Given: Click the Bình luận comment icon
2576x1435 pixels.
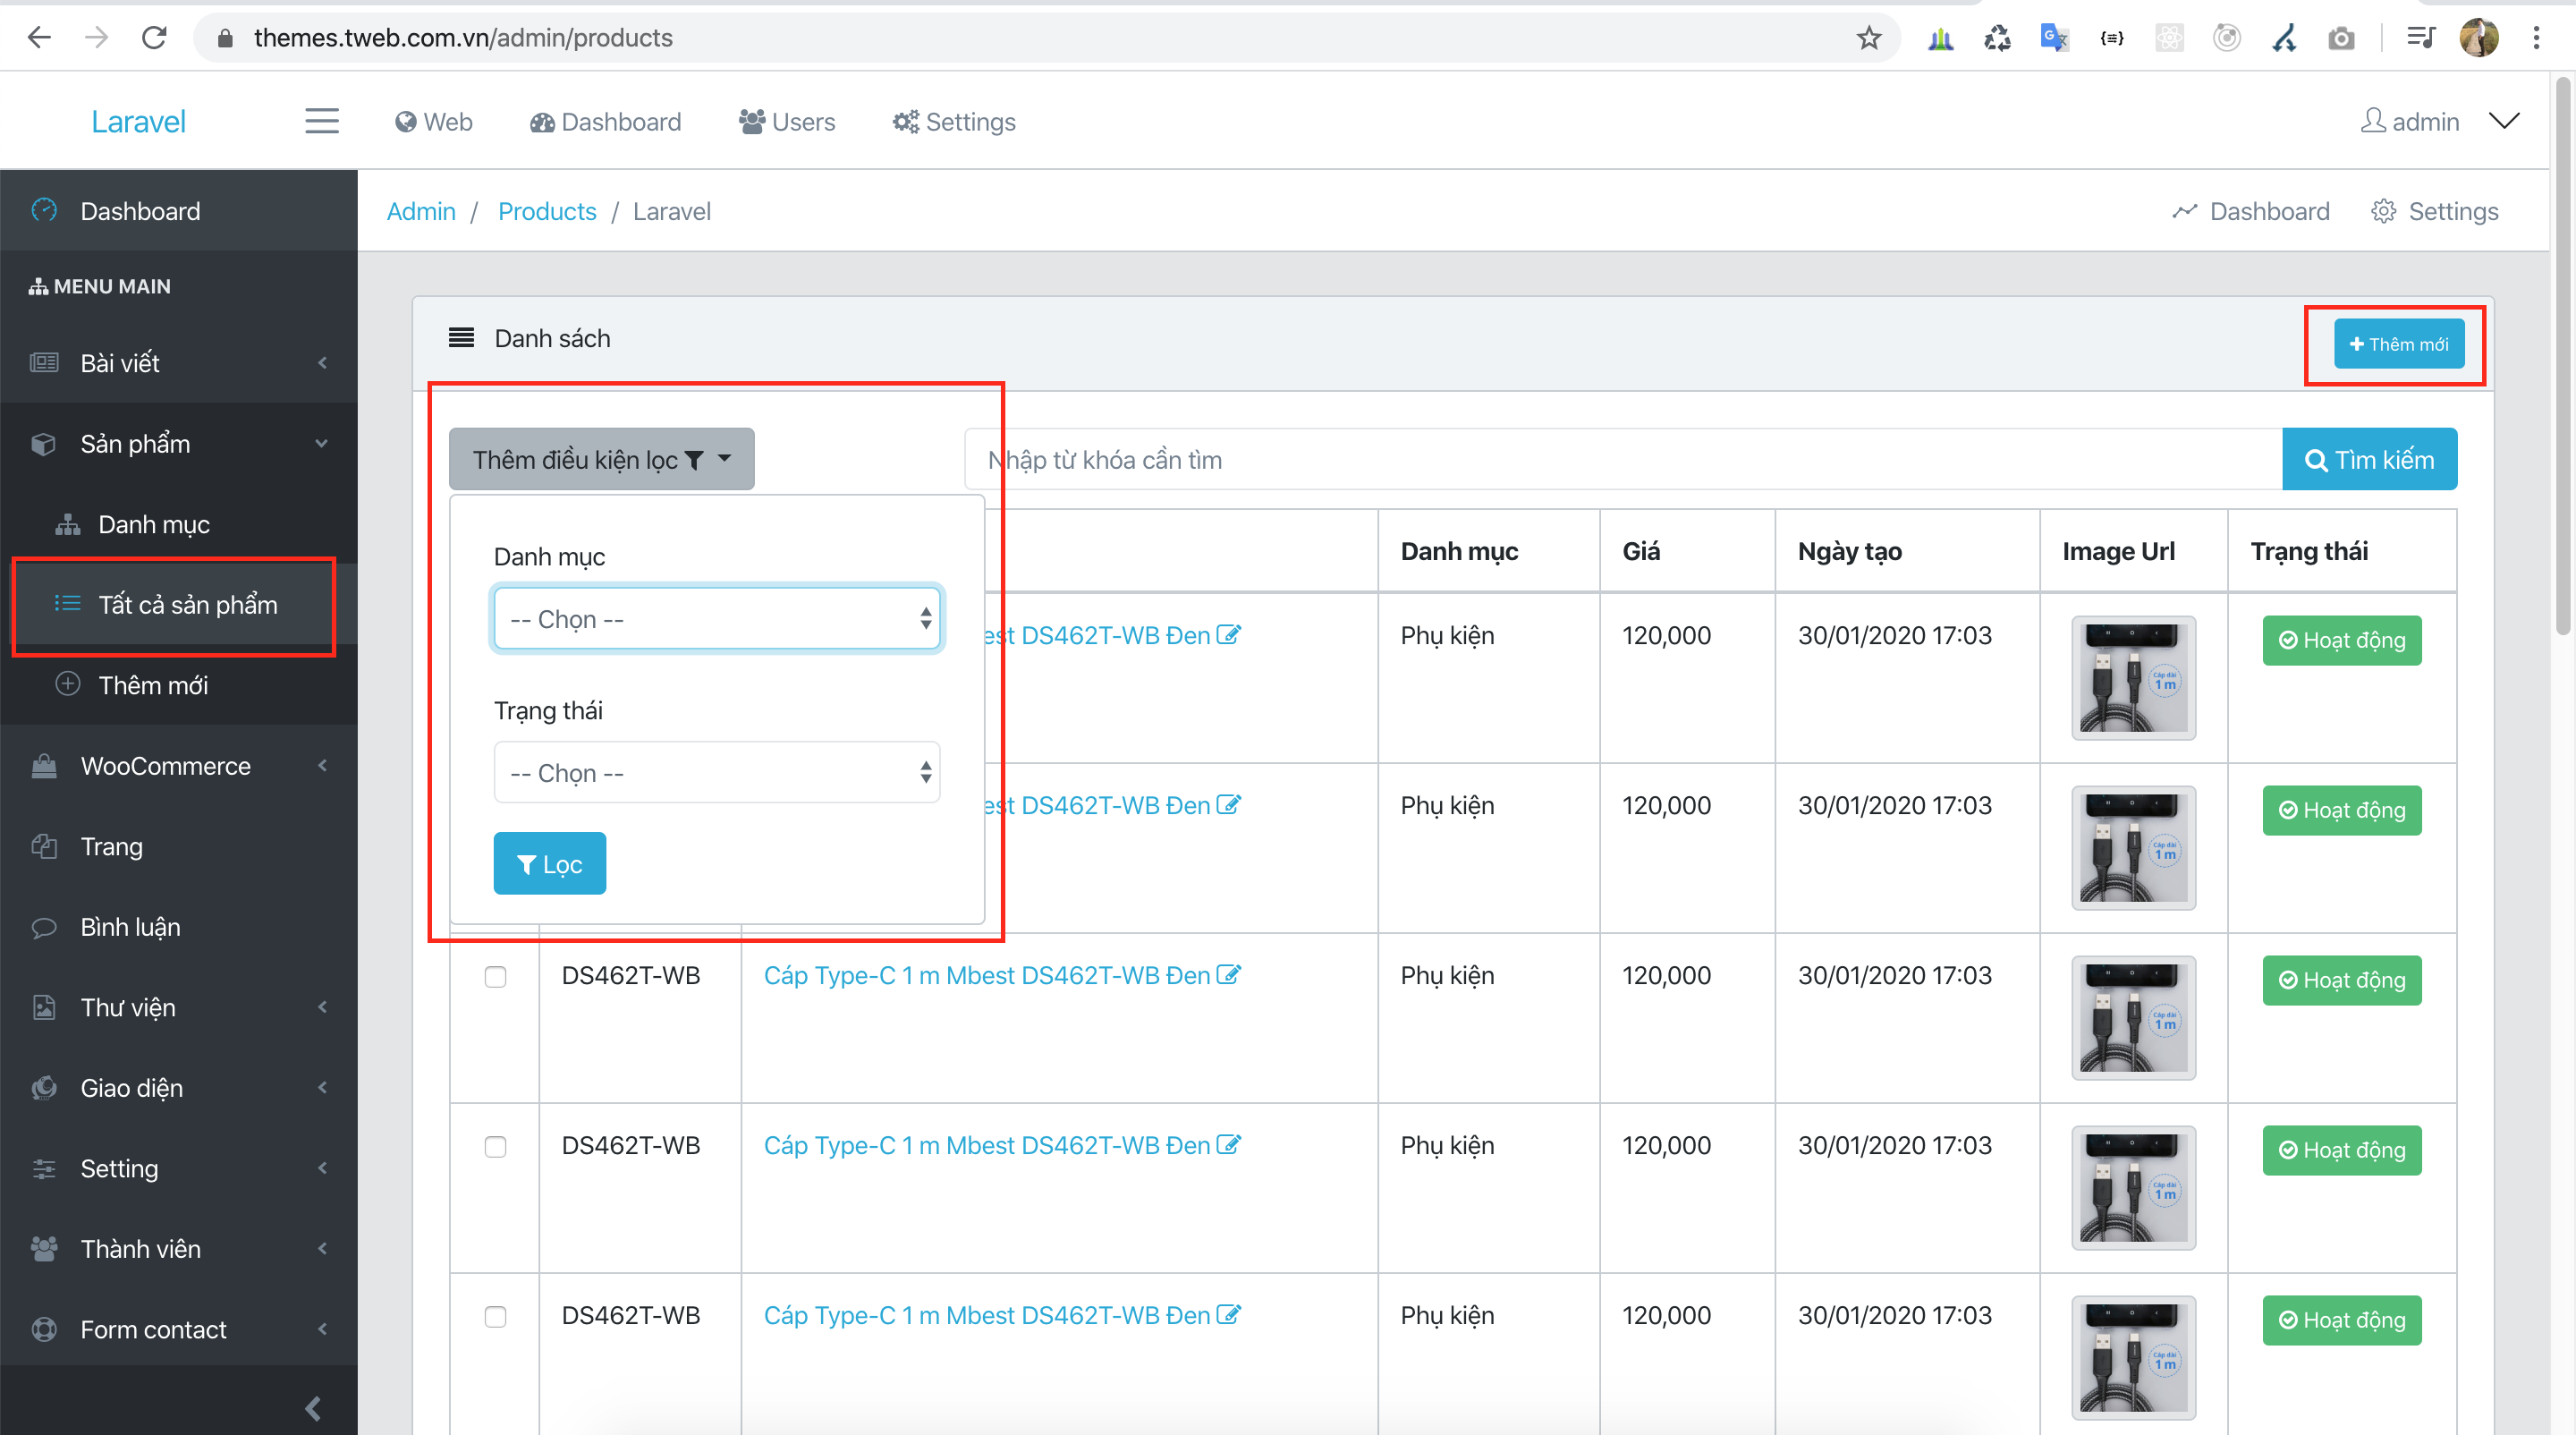Looking at the screenshot, I should click(x=44, y=926).
